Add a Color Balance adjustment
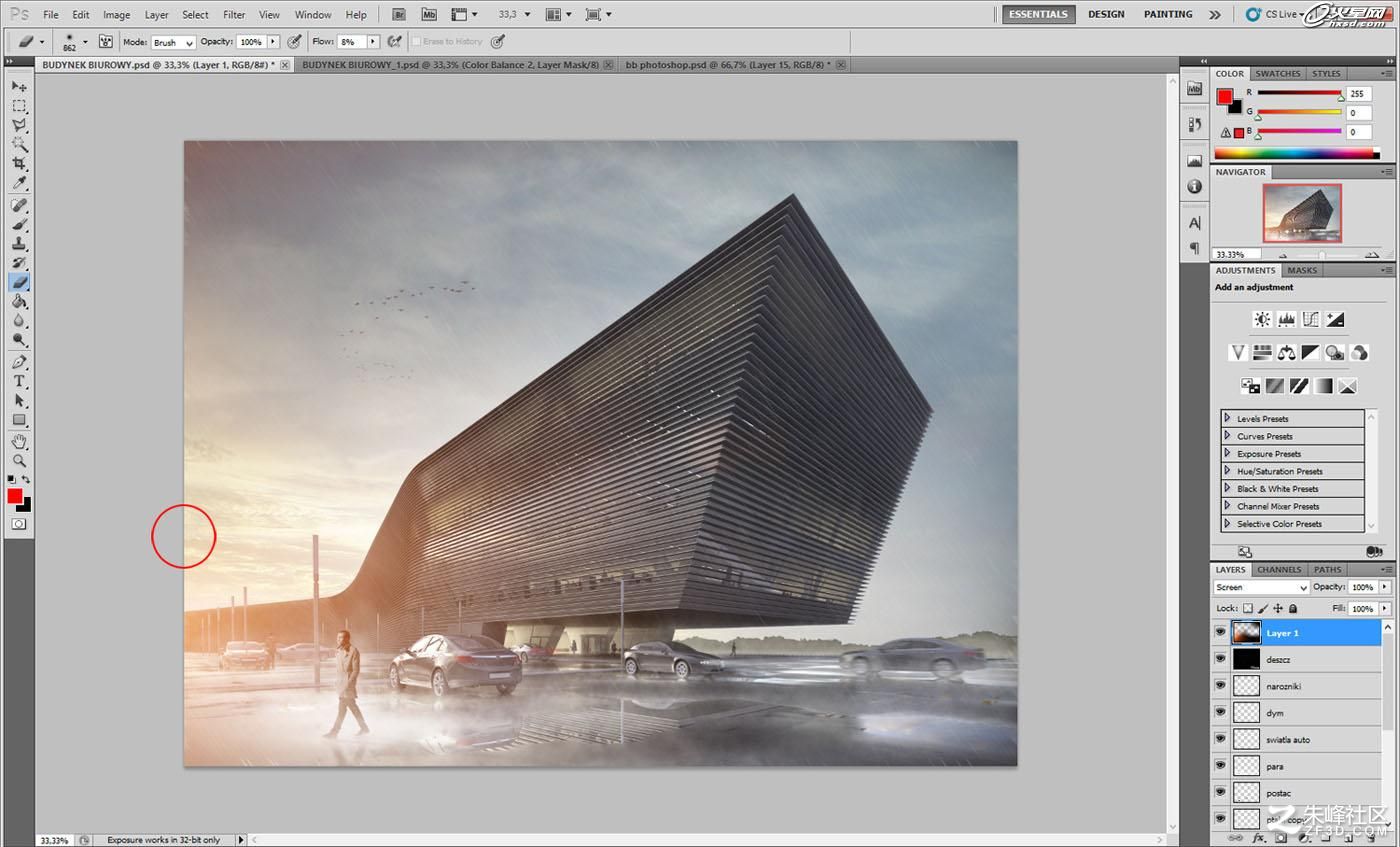1400x847 pixels. [1286, 352]
